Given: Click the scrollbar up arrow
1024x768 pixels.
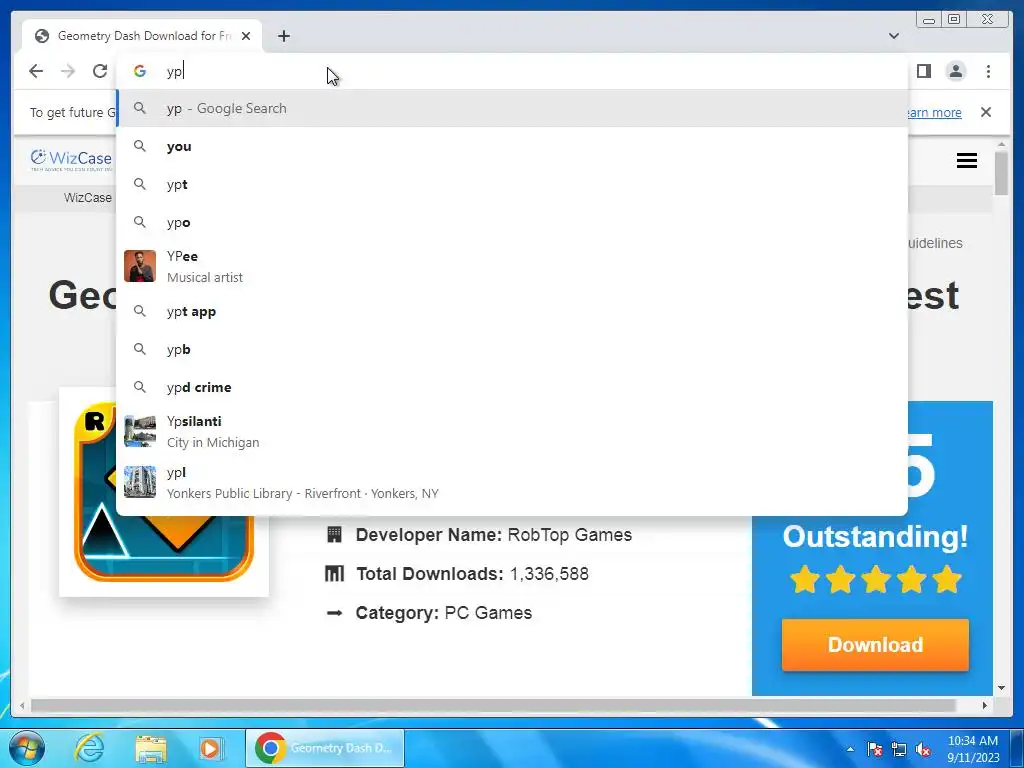Looking at the screenshot, I should pos(1001,144).
